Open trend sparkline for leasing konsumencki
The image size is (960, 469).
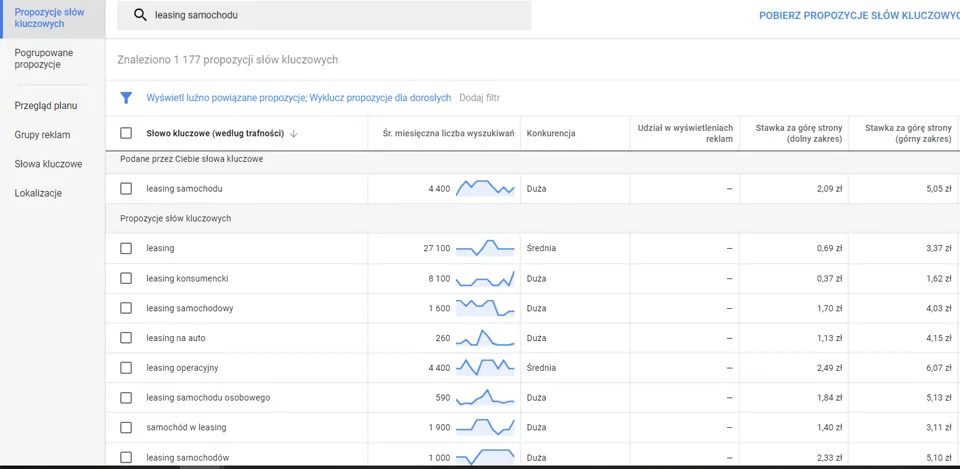coord(486,278)
